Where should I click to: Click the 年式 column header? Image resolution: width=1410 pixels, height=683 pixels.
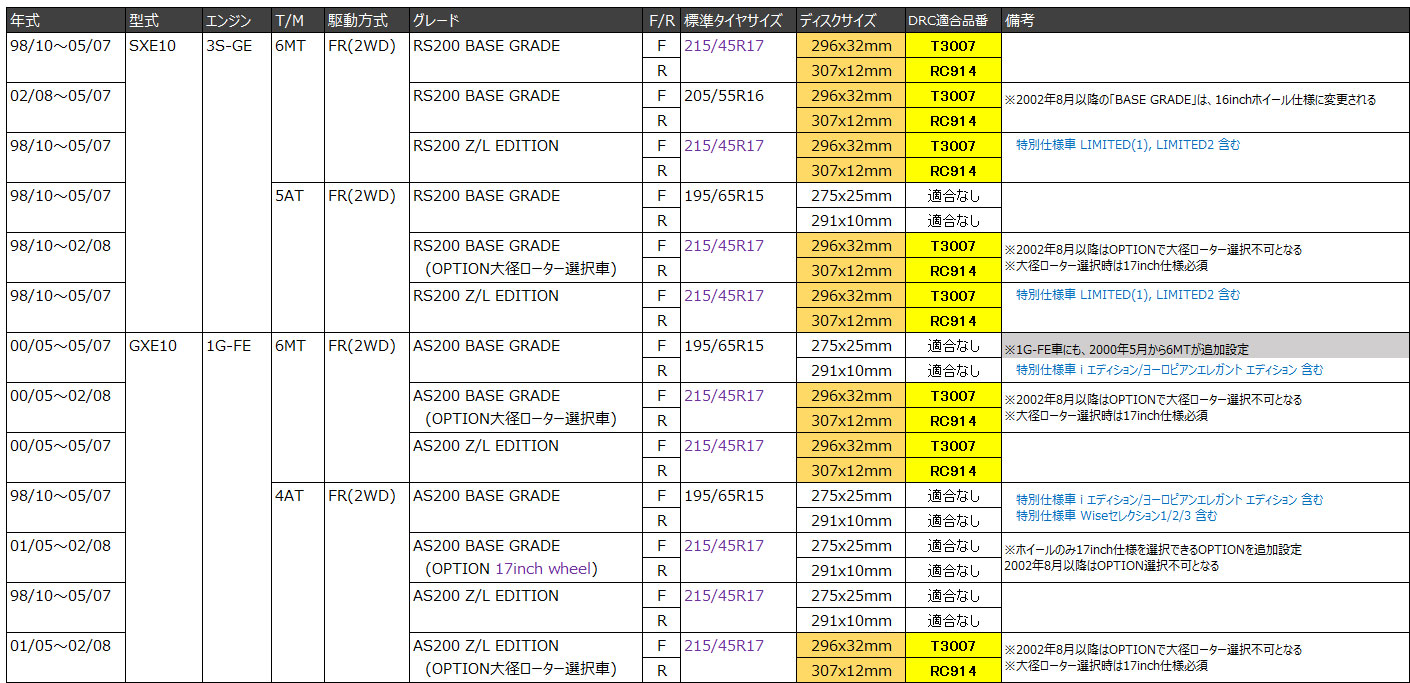tap(67, 21)
